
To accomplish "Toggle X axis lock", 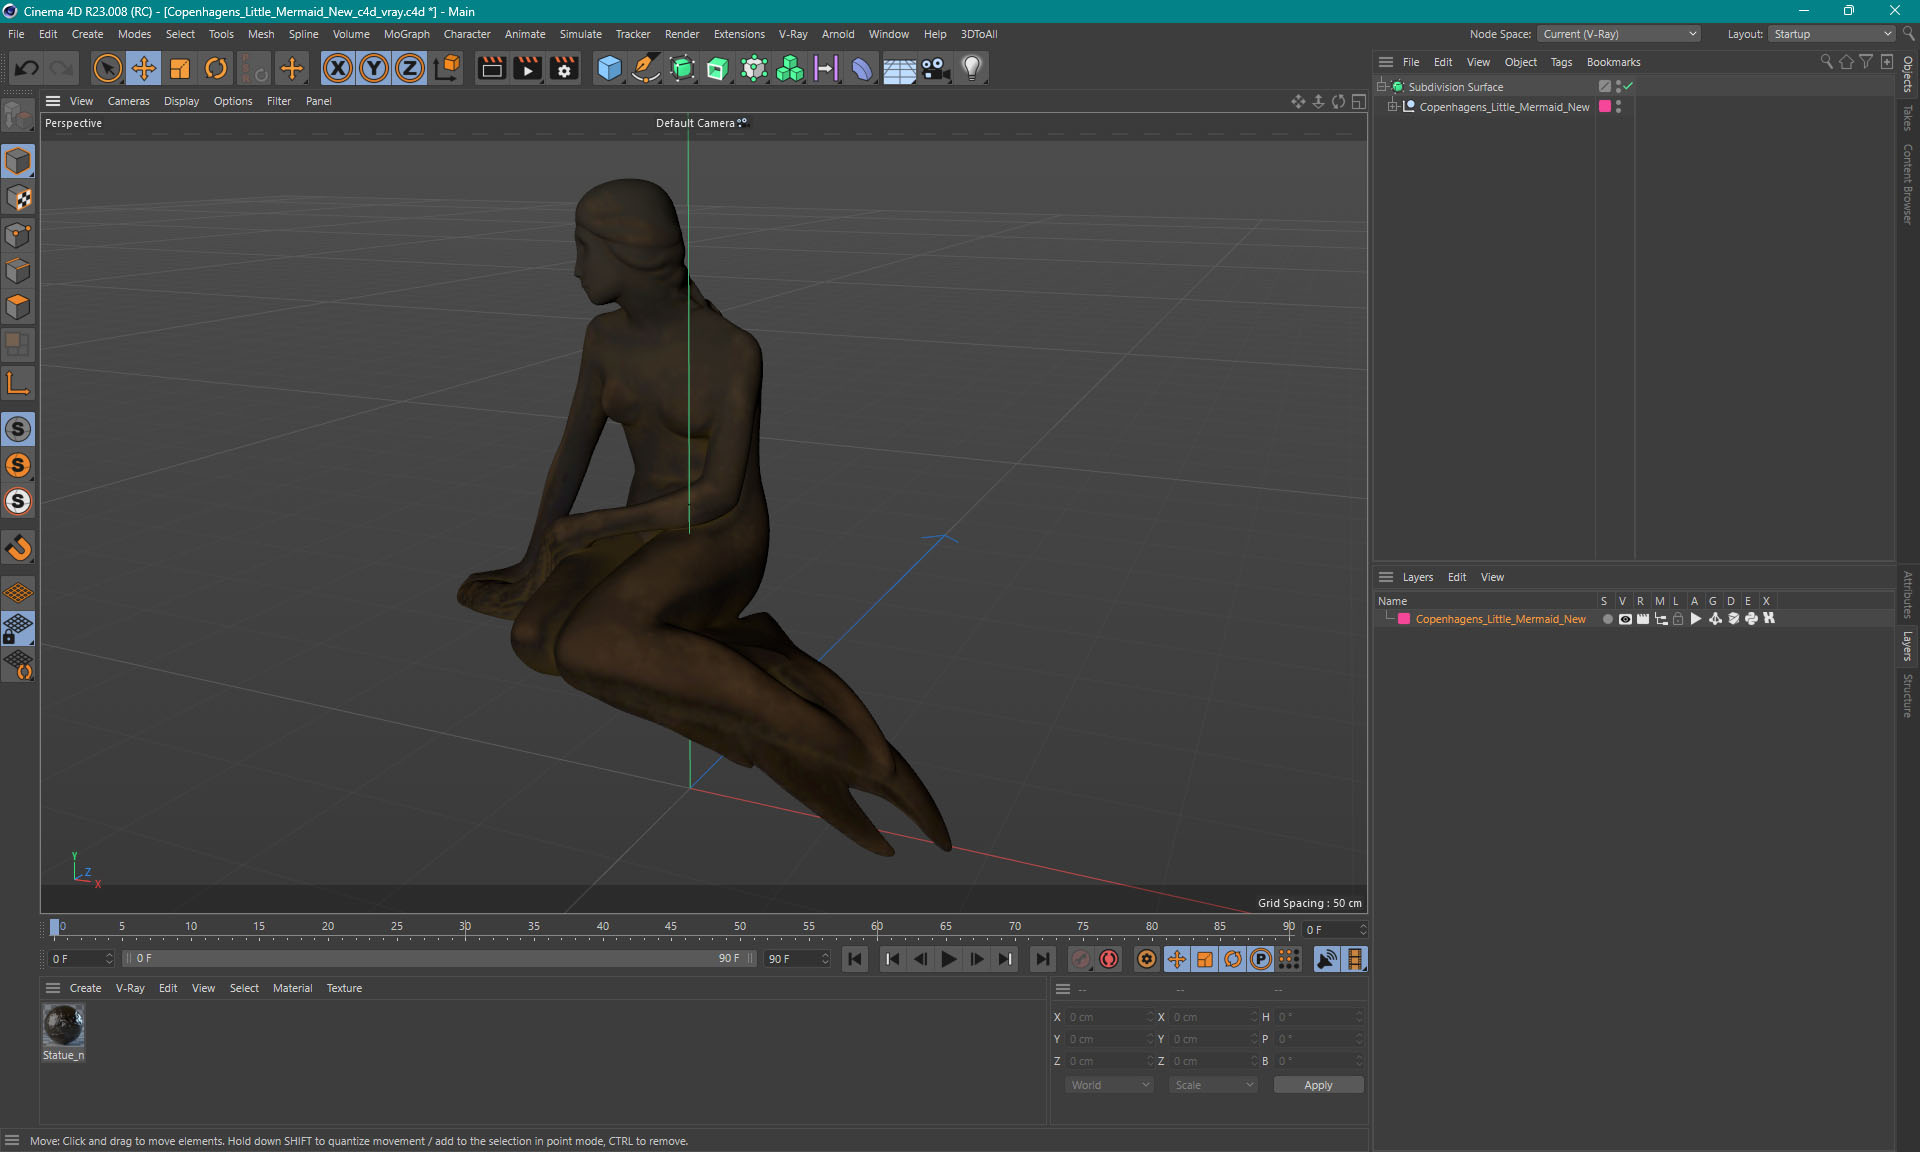I will (x=338, y=68).
